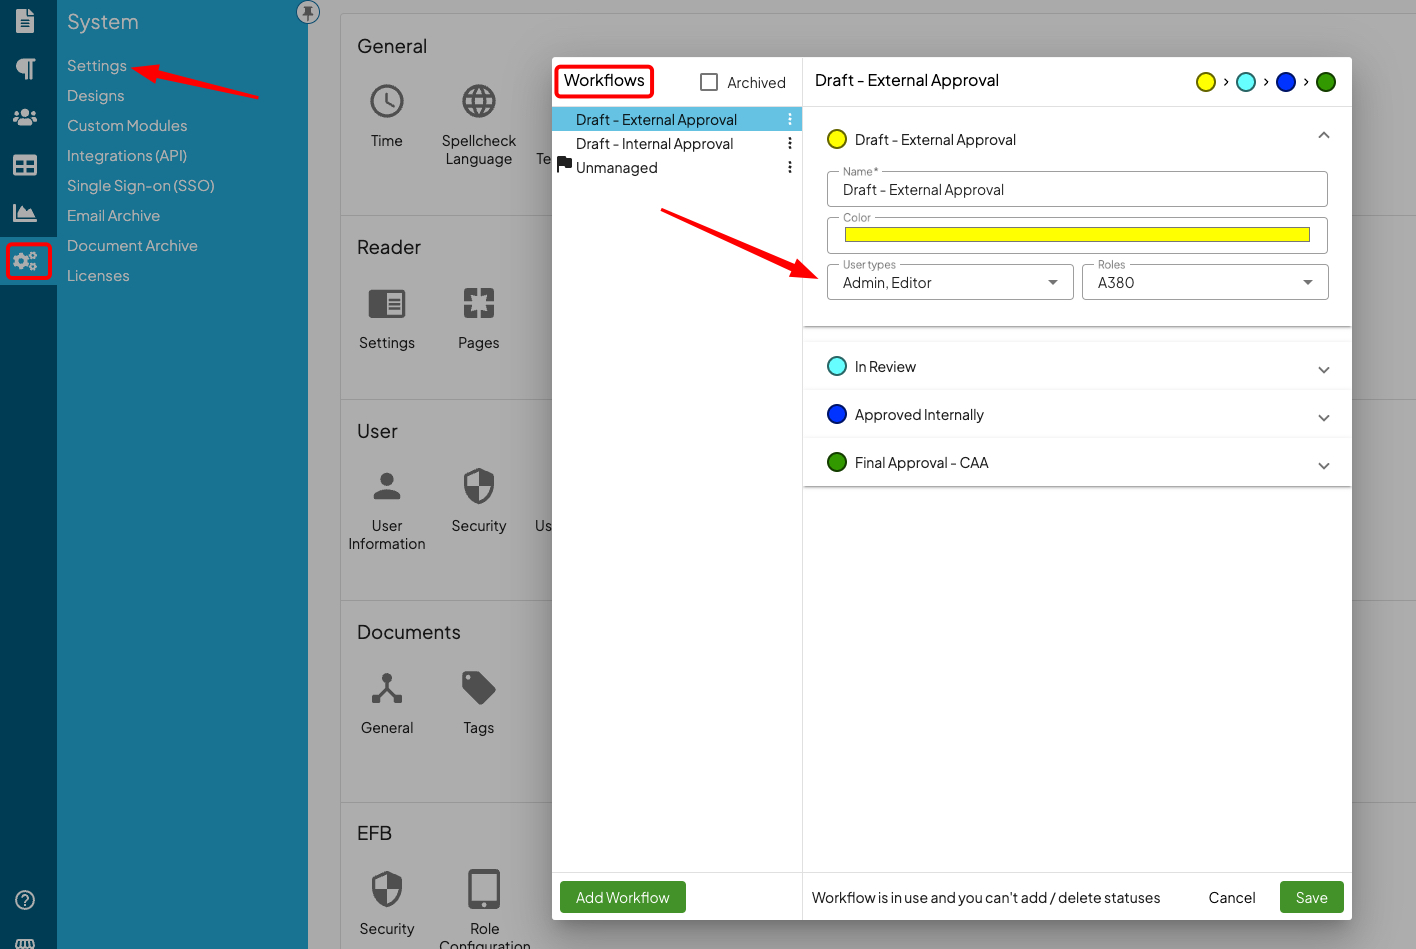Viewport: 1416px width, 949px height.
Task: Open the users group icon in left rail
Action: 25,117
